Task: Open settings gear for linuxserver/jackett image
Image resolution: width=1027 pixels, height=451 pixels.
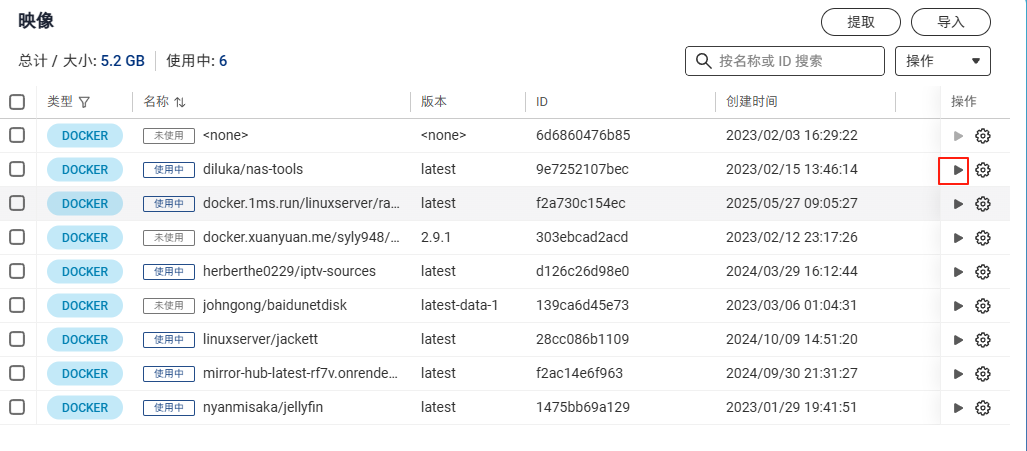Action: (x=982, y=340)
